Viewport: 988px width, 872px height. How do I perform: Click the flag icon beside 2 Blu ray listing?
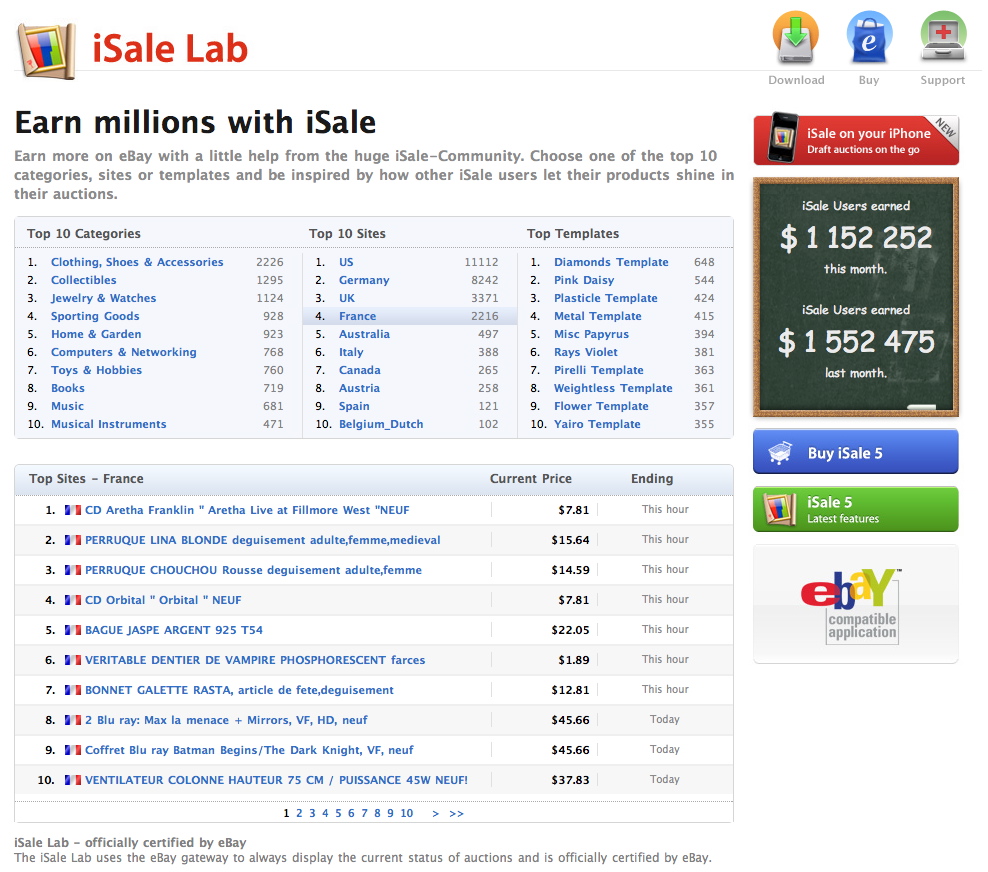pos(72,720)
